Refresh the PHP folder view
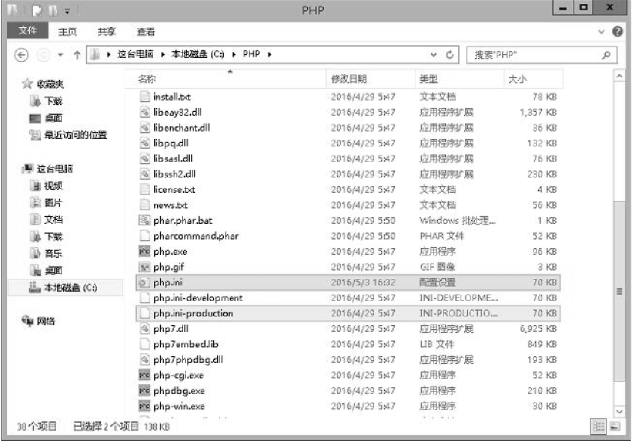632x441 pixels. [x=450, y=54]
